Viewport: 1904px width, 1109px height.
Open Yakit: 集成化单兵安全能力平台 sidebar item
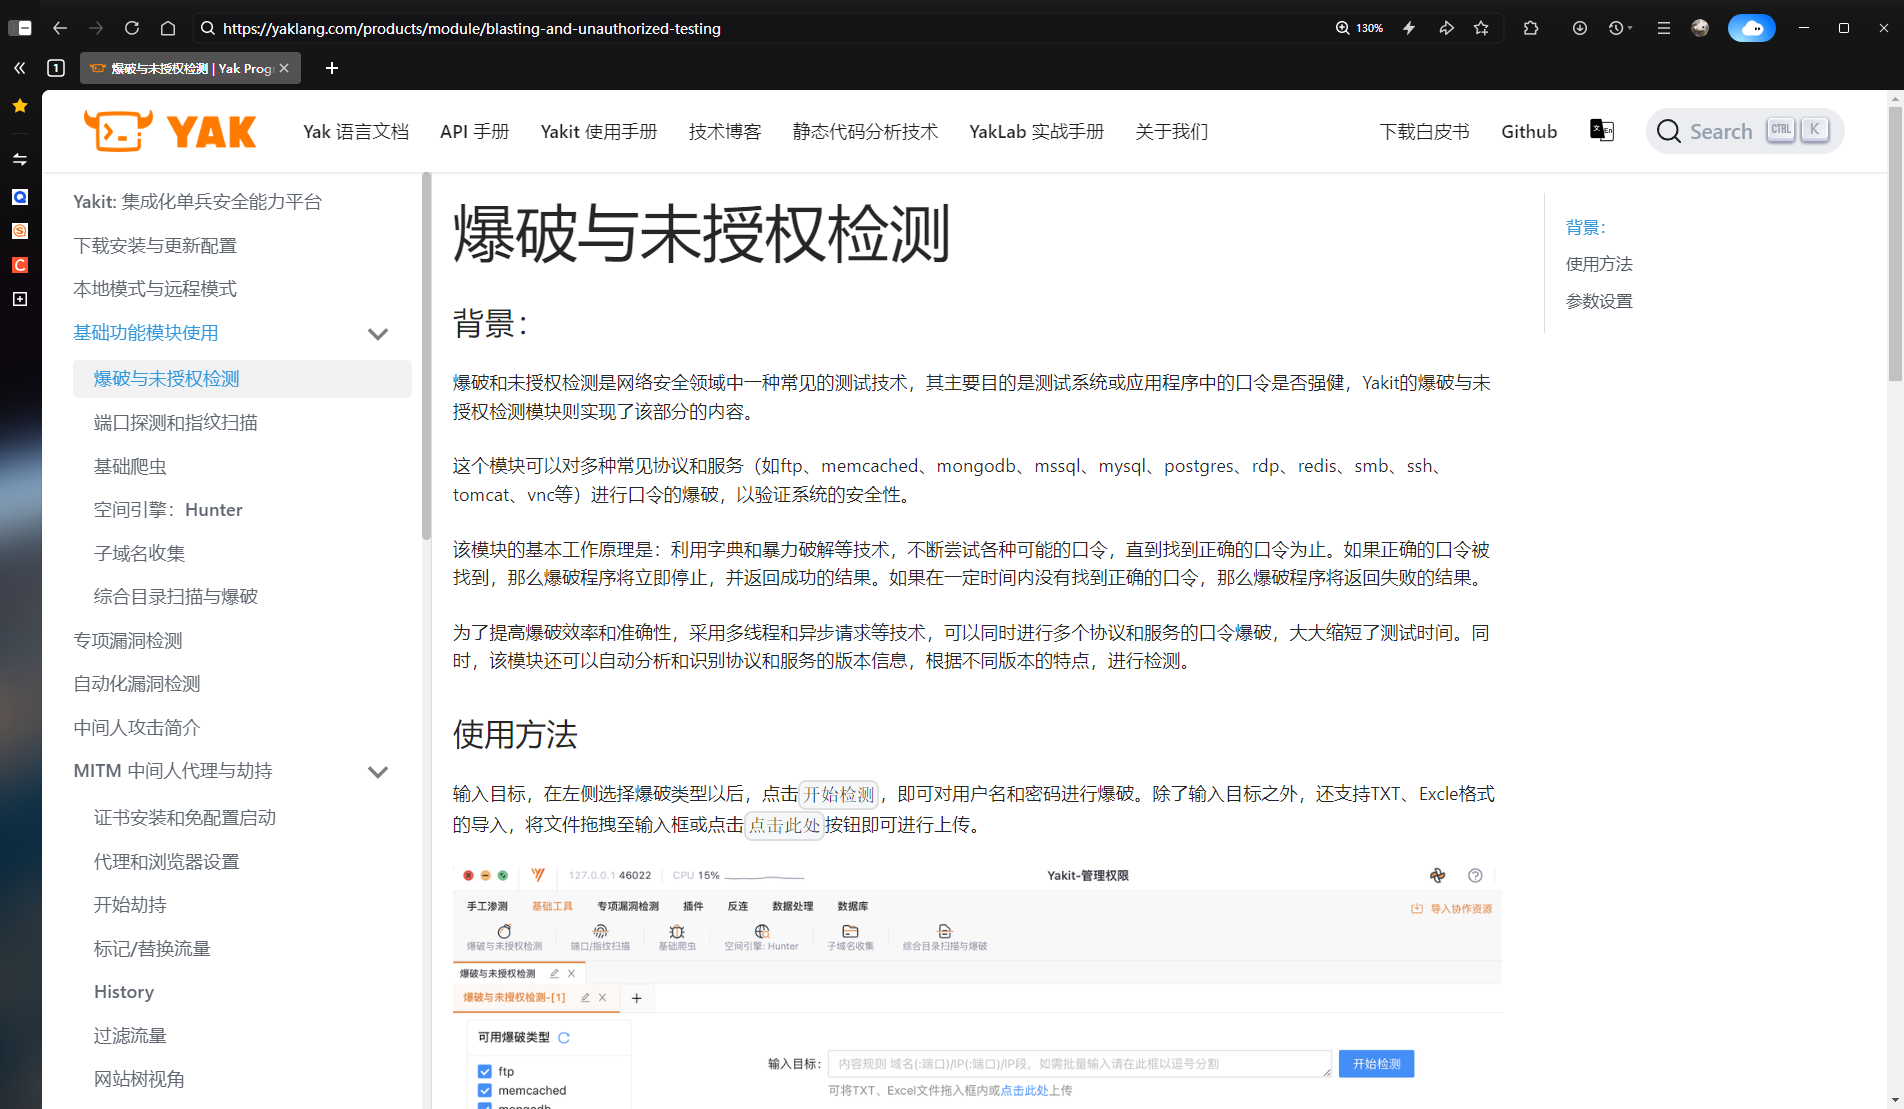coord(198,202)
